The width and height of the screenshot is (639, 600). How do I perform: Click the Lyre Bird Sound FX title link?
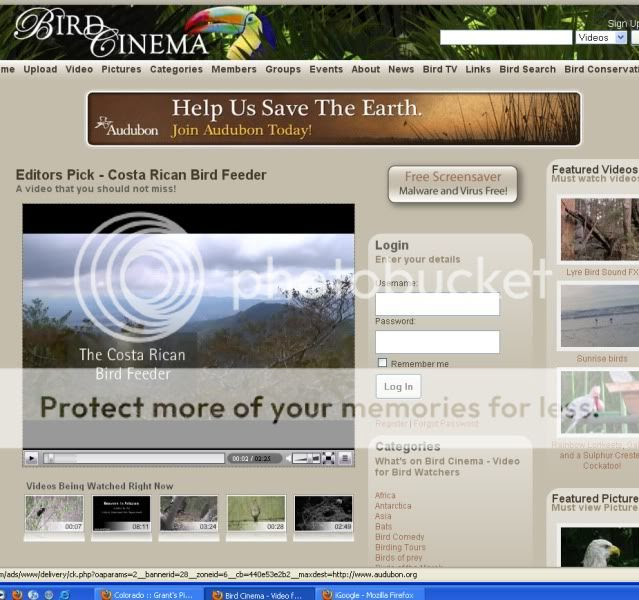click(602, 272)
